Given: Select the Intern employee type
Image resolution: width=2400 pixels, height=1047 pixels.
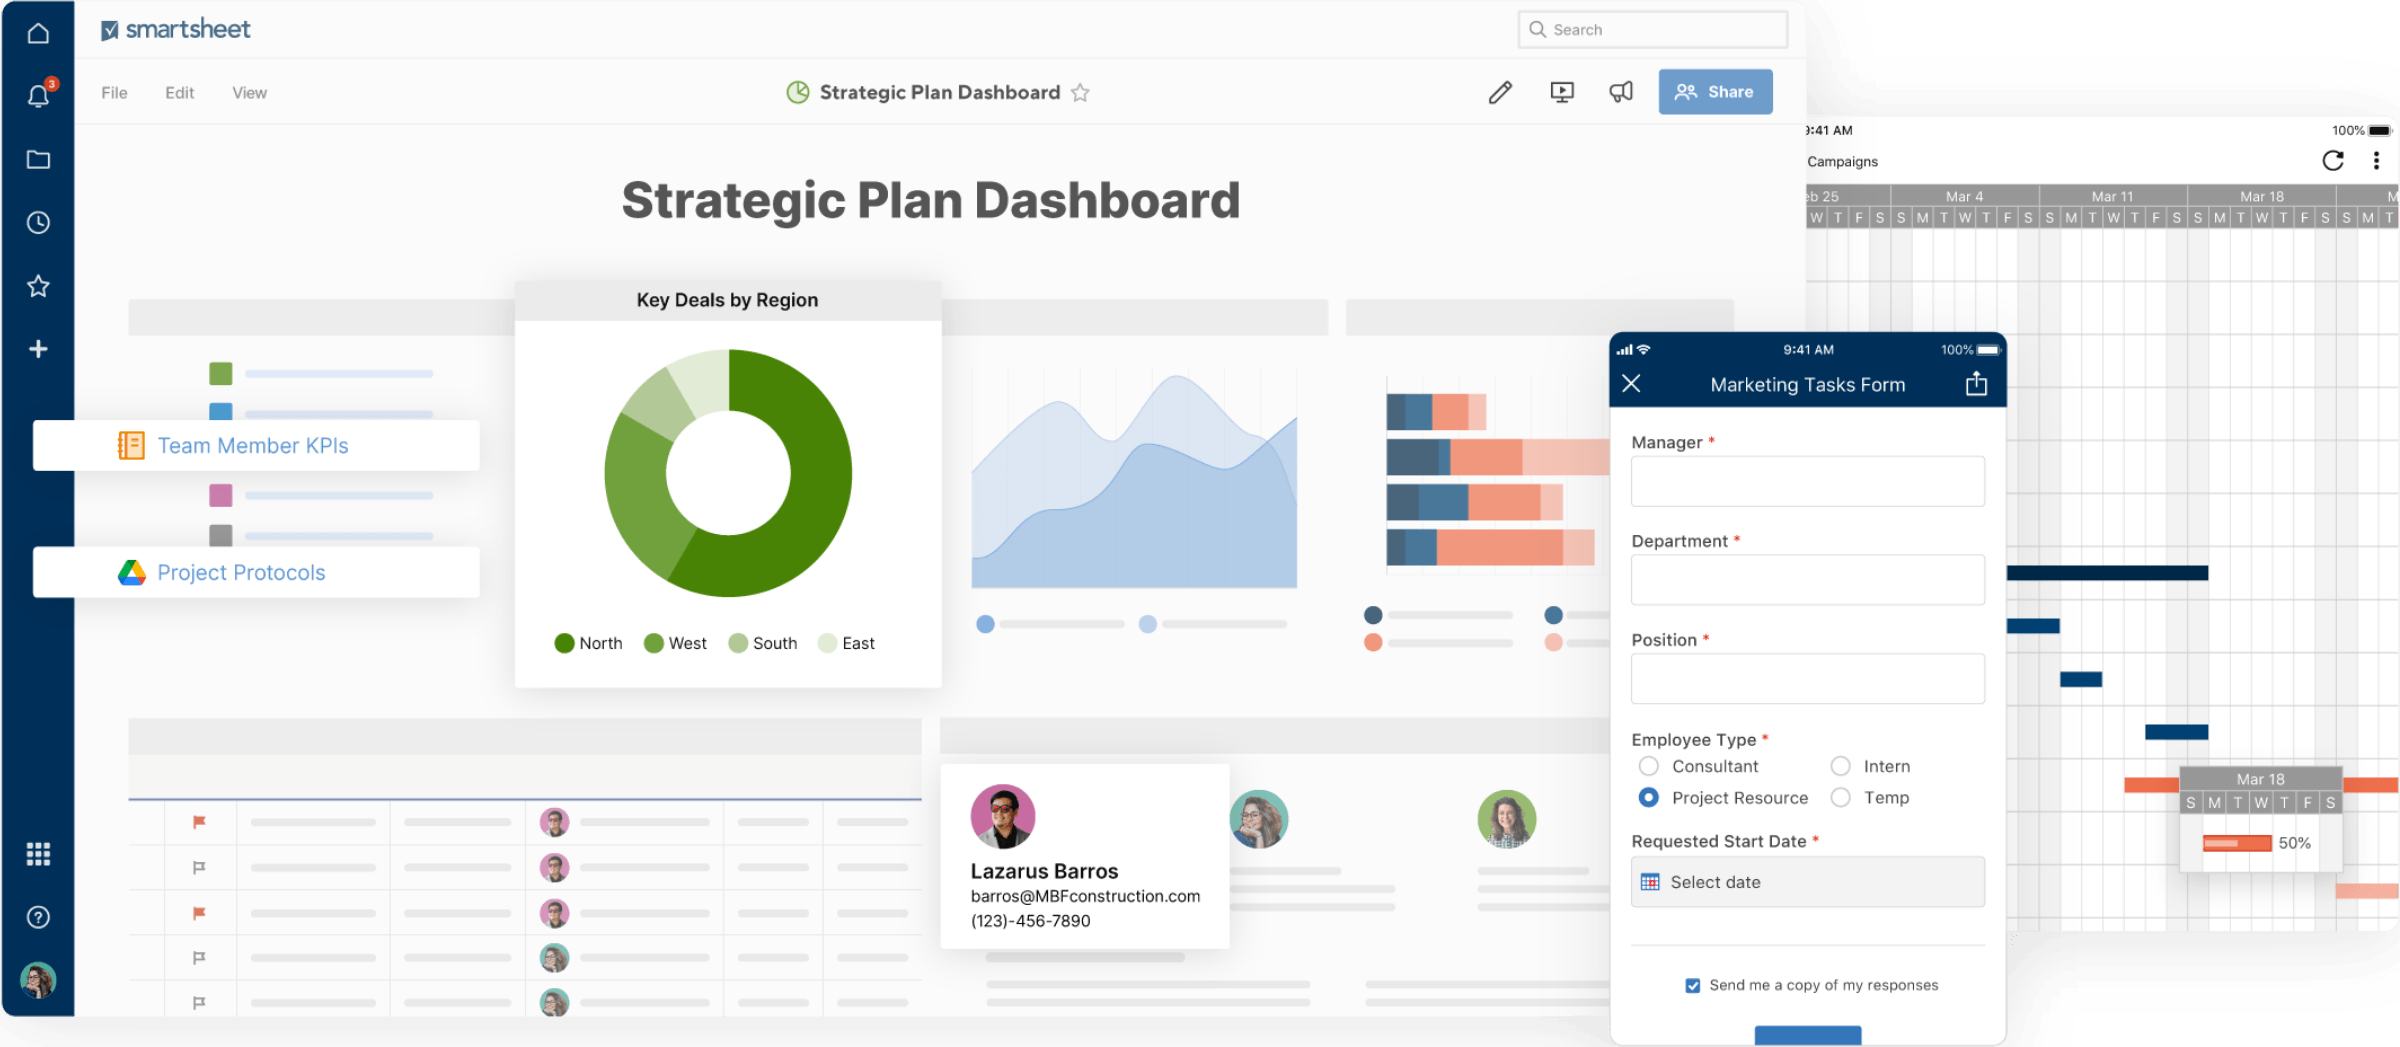Looking at the screenshot, I should (1840, 766).
